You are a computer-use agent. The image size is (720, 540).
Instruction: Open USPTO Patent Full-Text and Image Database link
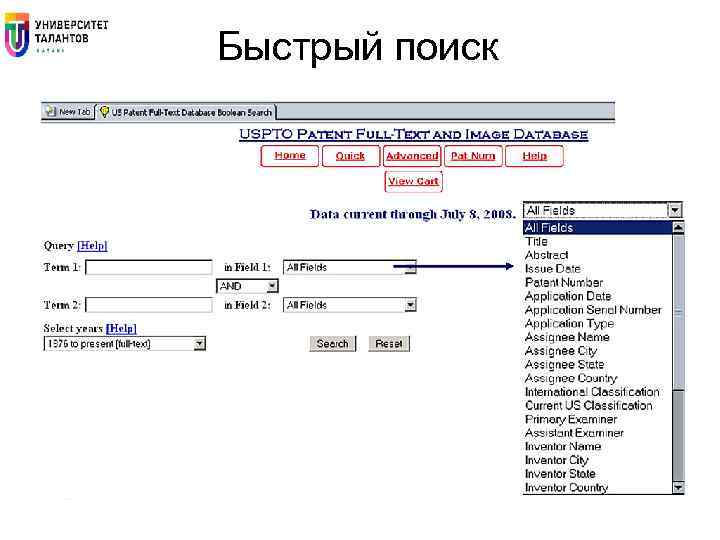coord(413,134)
